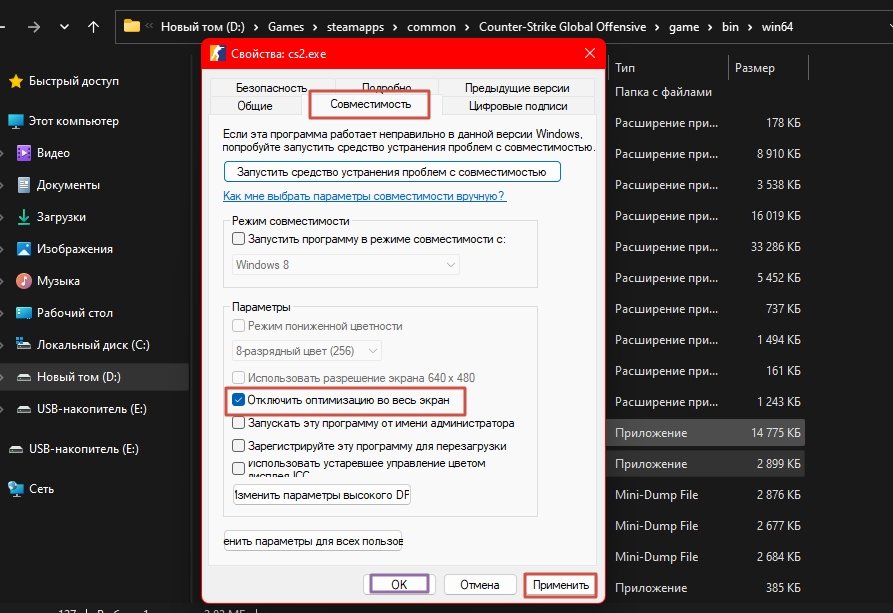This screenshot has width=893, height=613.
Task: Expand chevron after Новый том (D:) breadcrumb
Action: (256, 27)
